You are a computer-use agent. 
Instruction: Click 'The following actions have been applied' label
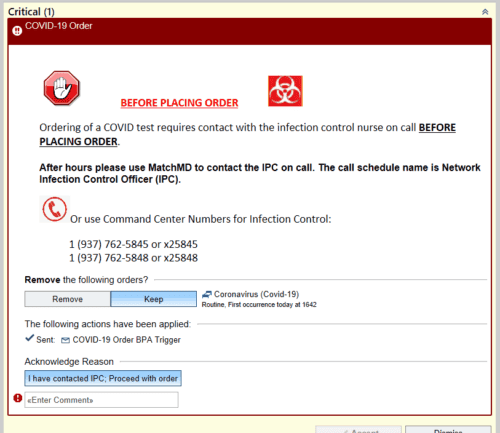[108, 324]
